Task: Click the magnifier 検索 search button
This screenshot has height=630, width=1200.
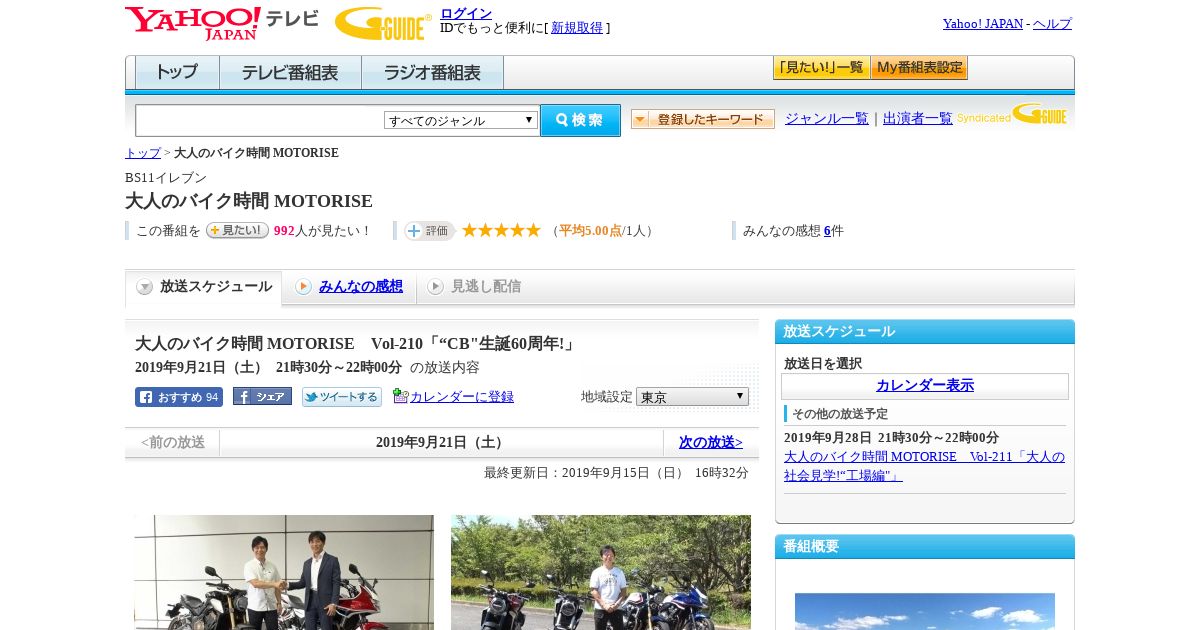Action: click(580, 120)
